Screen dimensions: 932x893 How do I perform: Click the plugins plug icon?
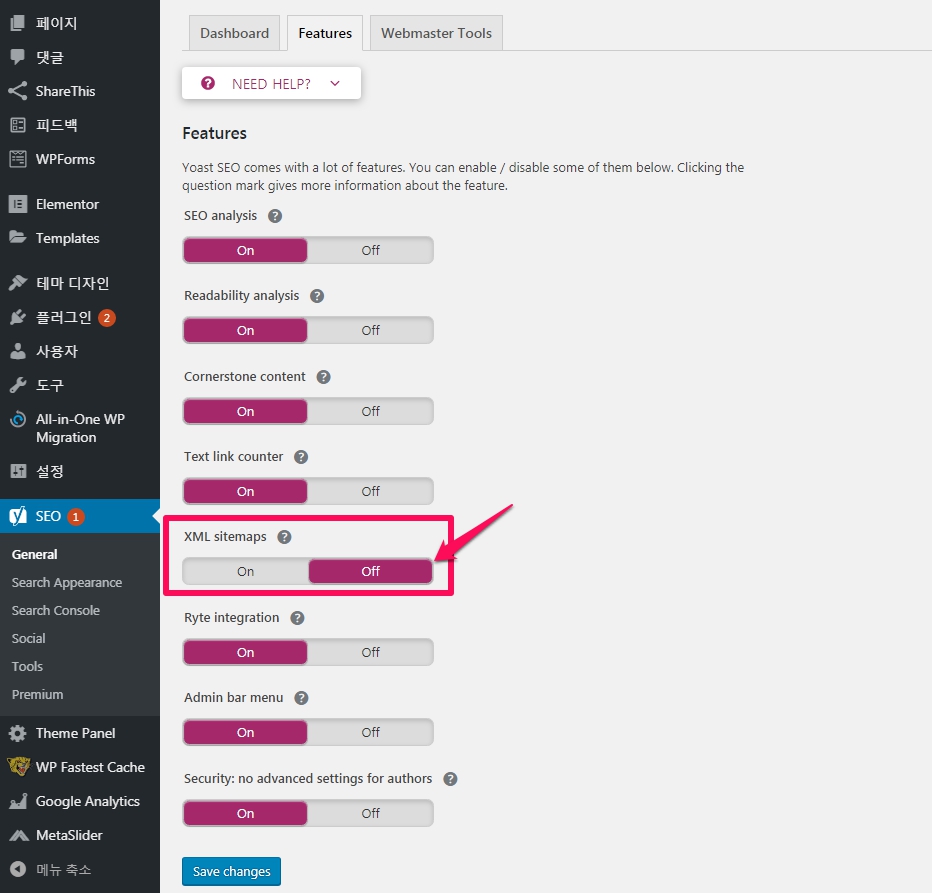pyautogui.click(x=18, y=317)
